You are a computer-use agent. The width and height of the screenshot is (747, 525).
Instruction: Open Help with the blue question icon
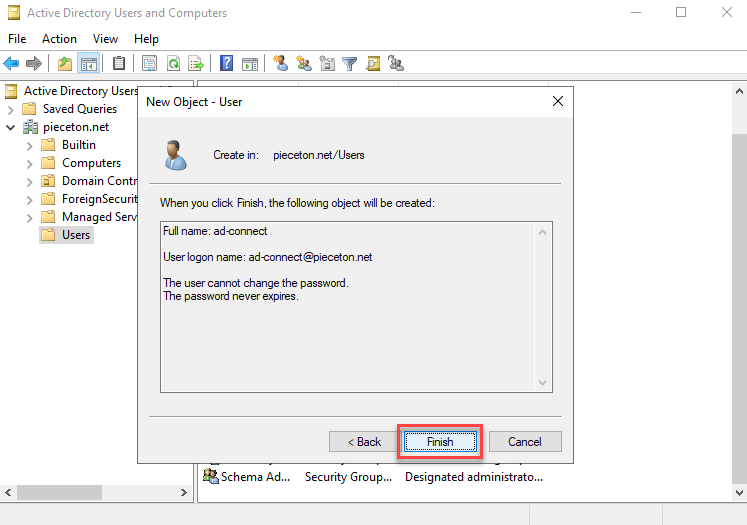coord(226,63)
